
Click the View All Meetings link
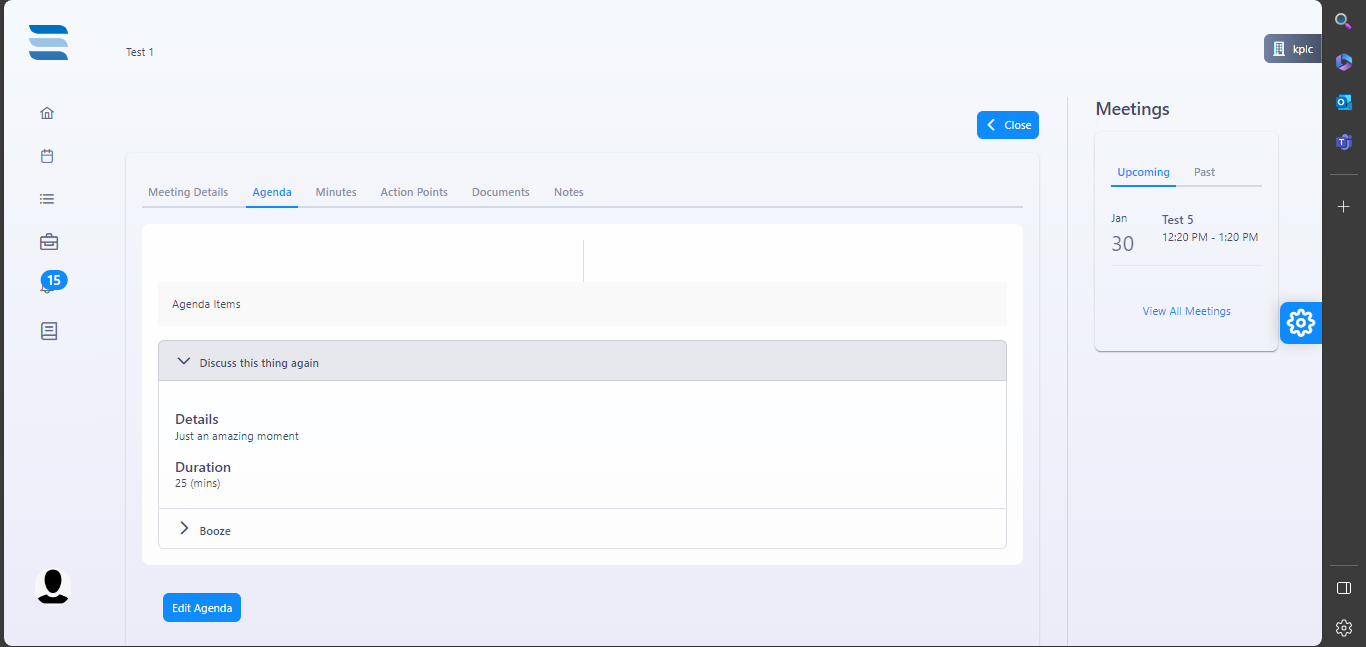tap(1186, 311)
